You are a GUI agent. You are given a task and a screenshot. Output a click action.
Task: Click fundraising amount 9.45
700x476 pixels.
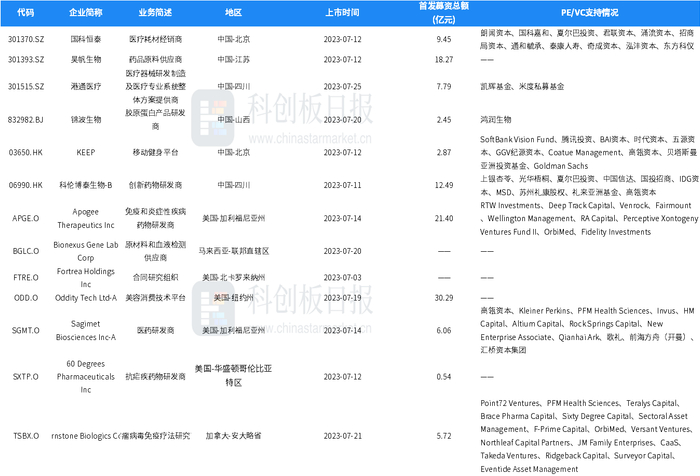[444, 39]
